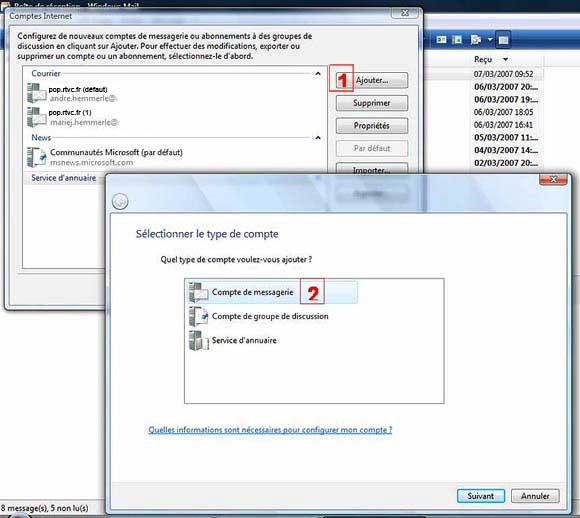Viewport: 580px width, 518px height.
Task: Select Compte de groupe de discussion option
Action: pyautogui.click(x=270, y=316)
